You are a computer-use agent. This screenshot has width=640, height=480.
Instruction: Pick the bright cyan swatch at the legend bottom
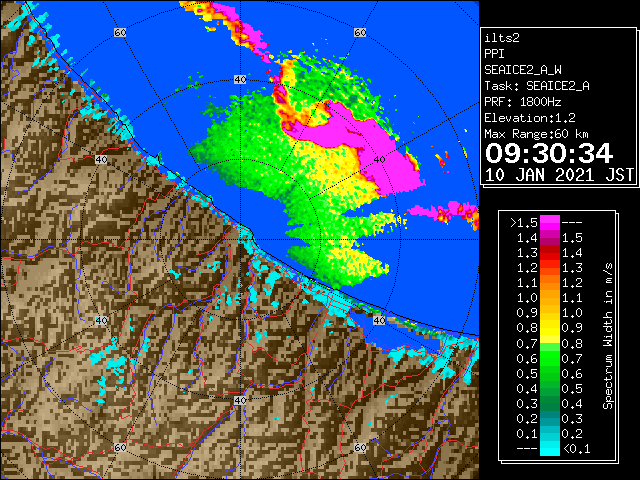(550, 449)
